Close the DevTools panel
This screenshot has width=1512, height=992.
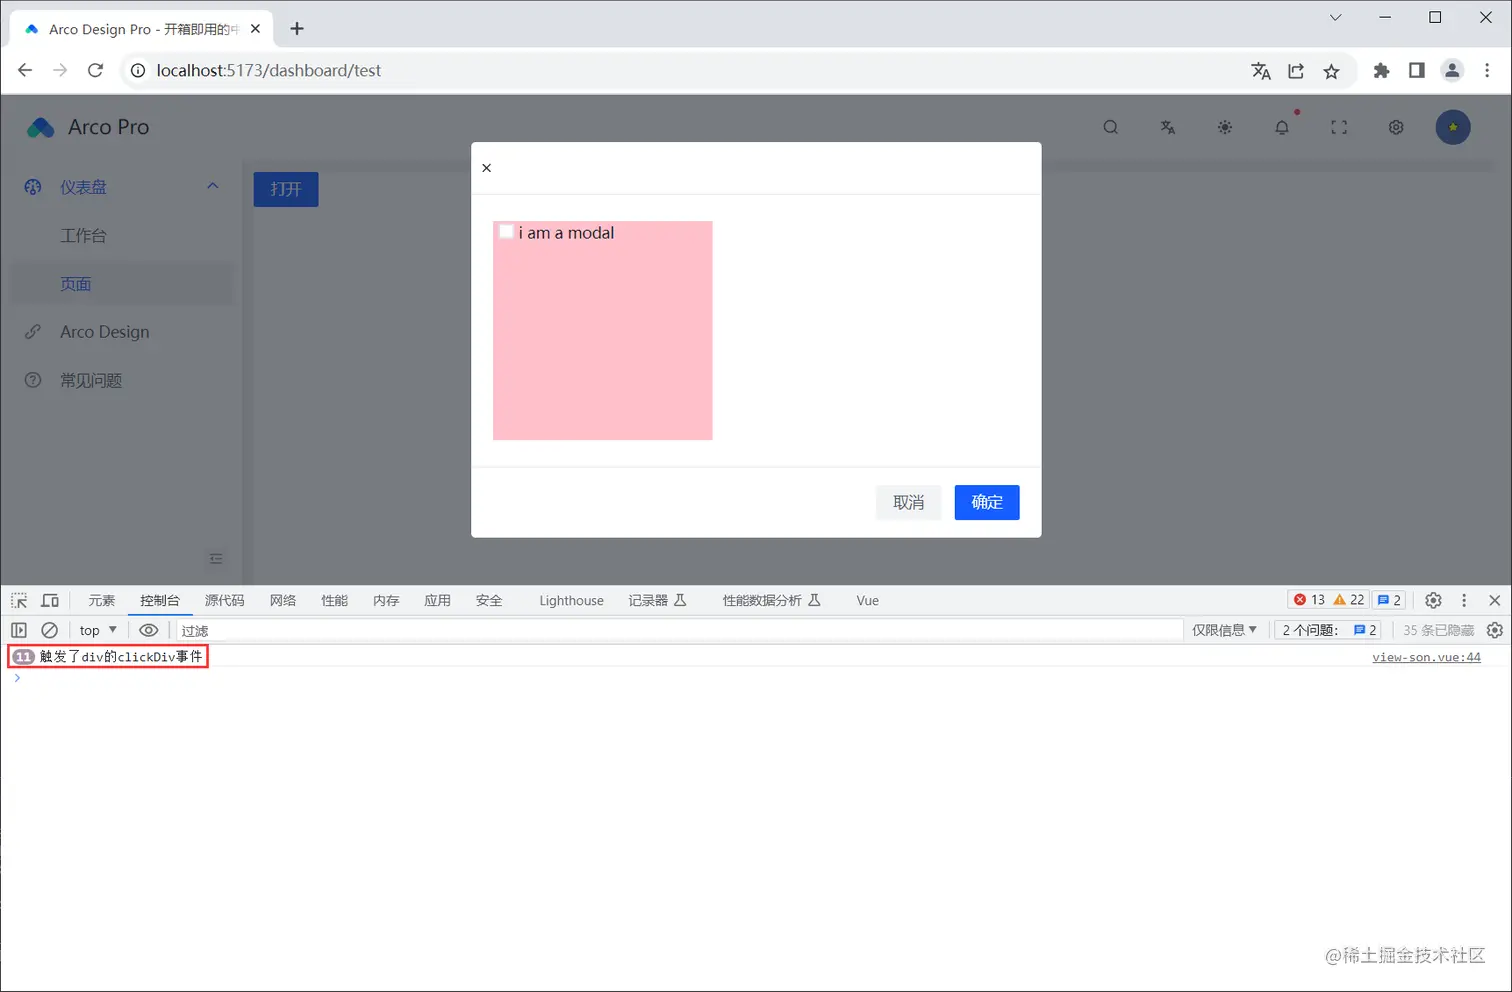point(1494,600)
